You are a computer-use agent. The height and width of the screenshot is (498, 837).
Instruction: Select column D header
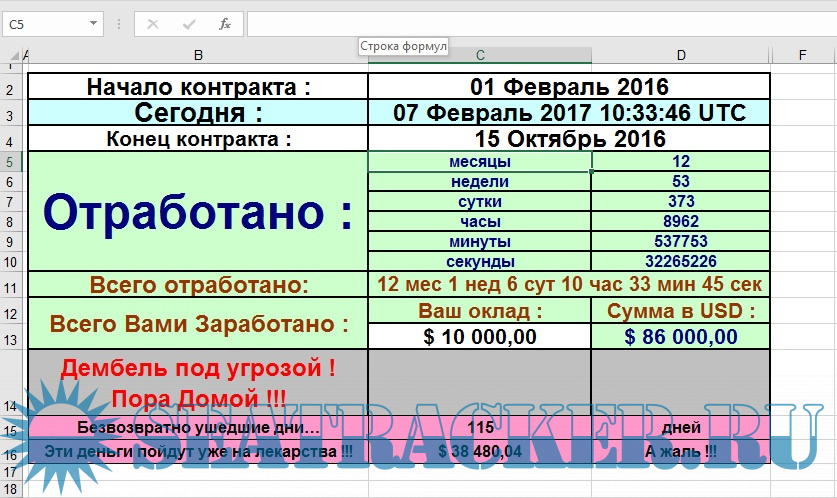pyautogui.click(x=680, y=54)
